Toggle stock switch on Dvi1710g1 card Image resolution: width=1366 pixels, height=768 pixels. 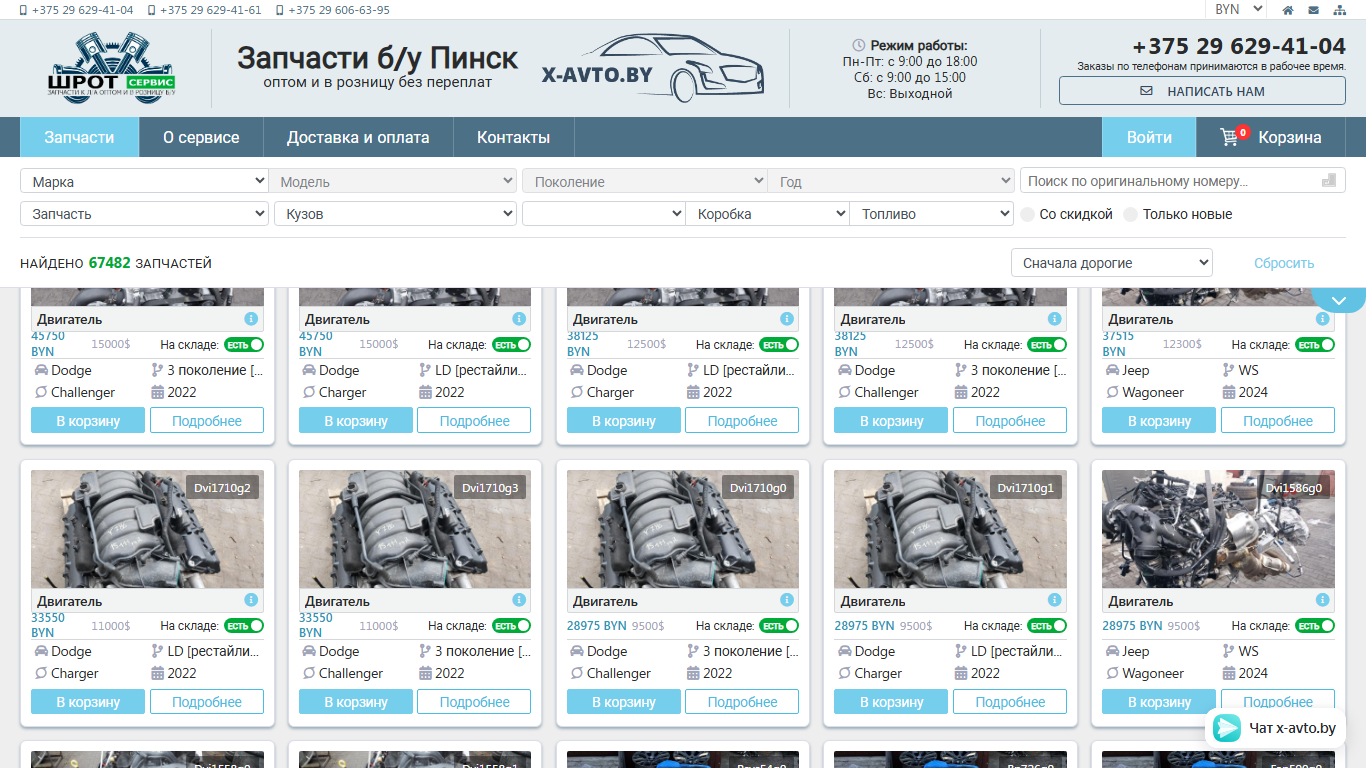pos(1047,626)
